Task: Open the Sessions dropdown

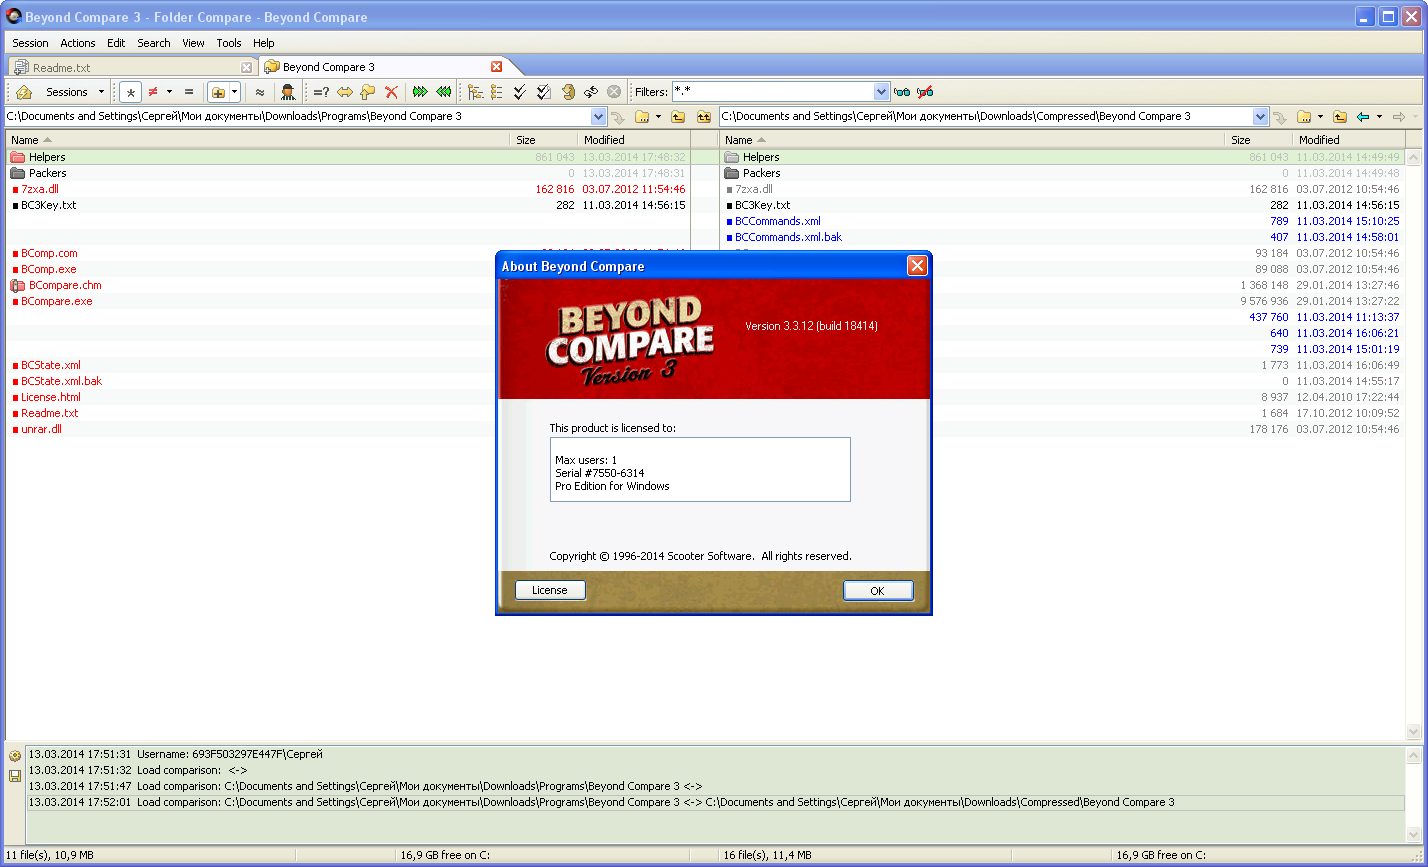Action: pos(74,92)
